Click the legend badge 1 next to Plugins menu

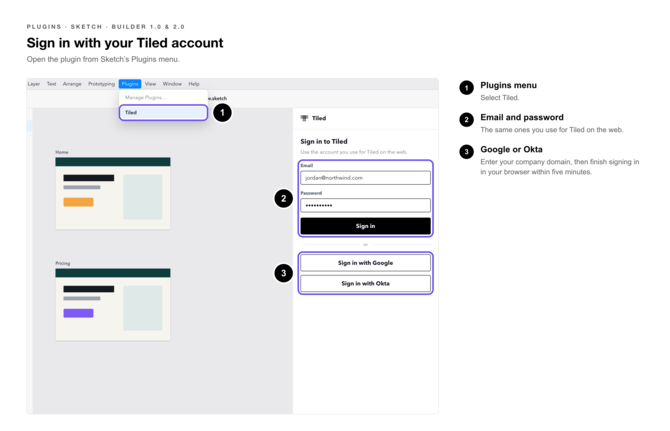point(467,88)
